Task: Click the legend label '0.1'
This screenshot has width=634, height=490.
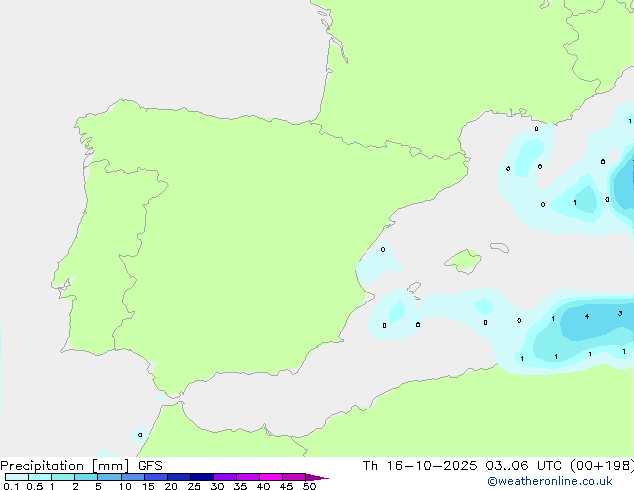Action: click(x=11, y=486)
